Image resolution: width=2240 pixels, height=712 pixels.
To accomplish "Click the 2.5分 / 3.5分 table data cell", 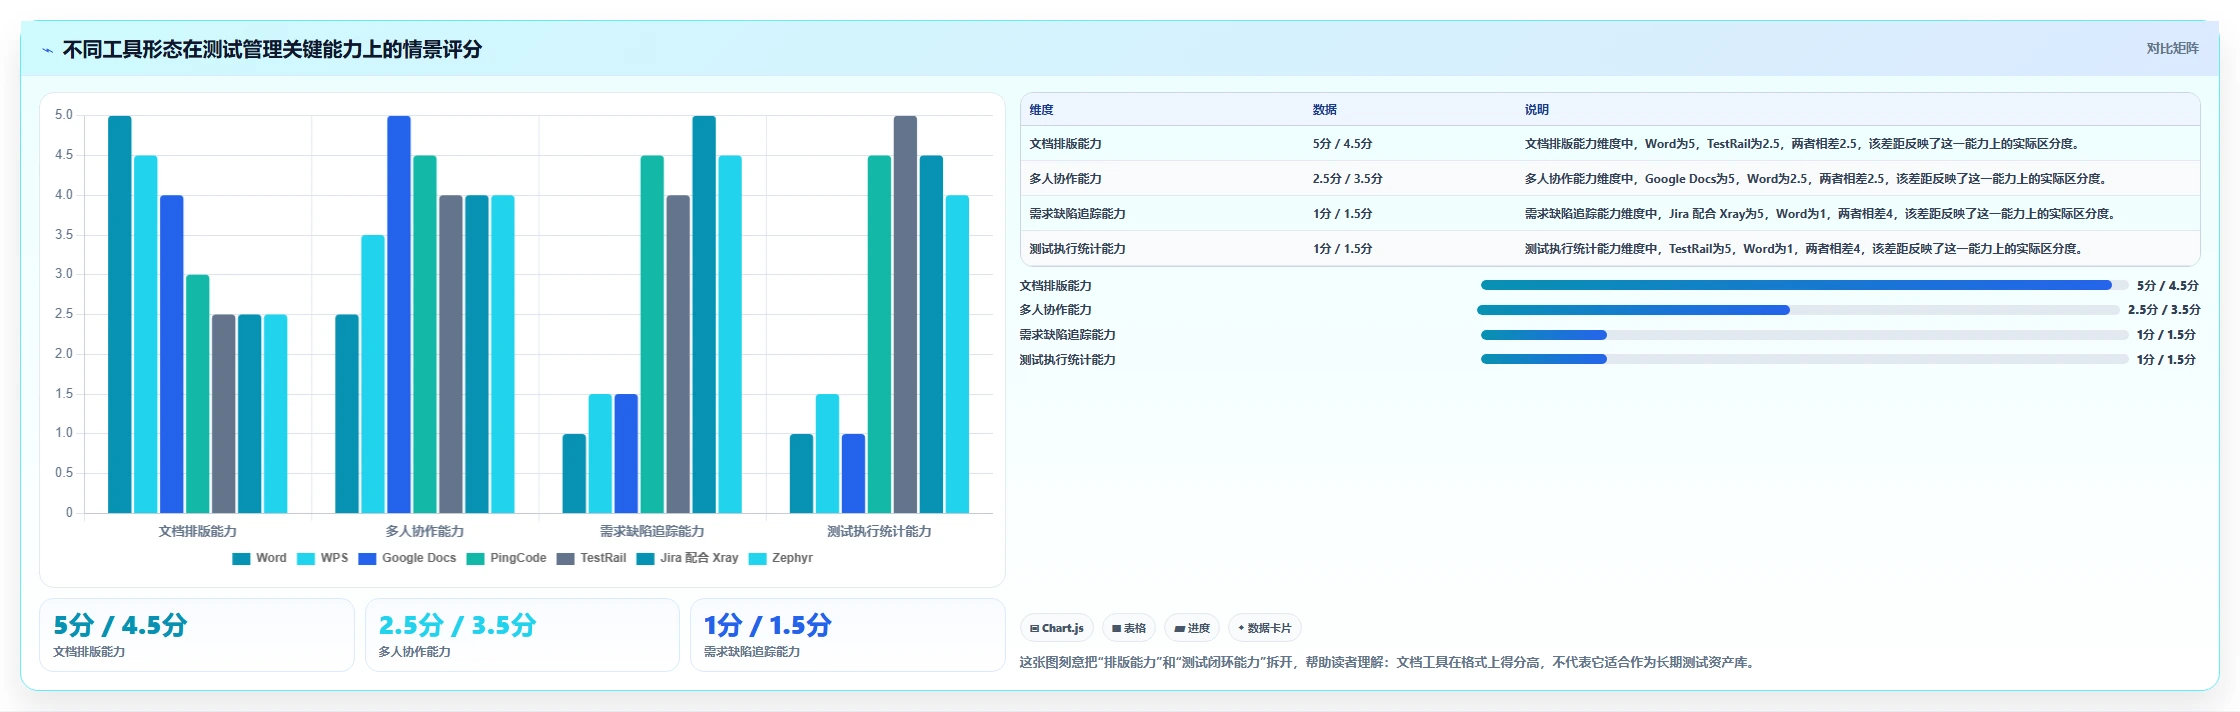I will click(x=1347, y=179).
